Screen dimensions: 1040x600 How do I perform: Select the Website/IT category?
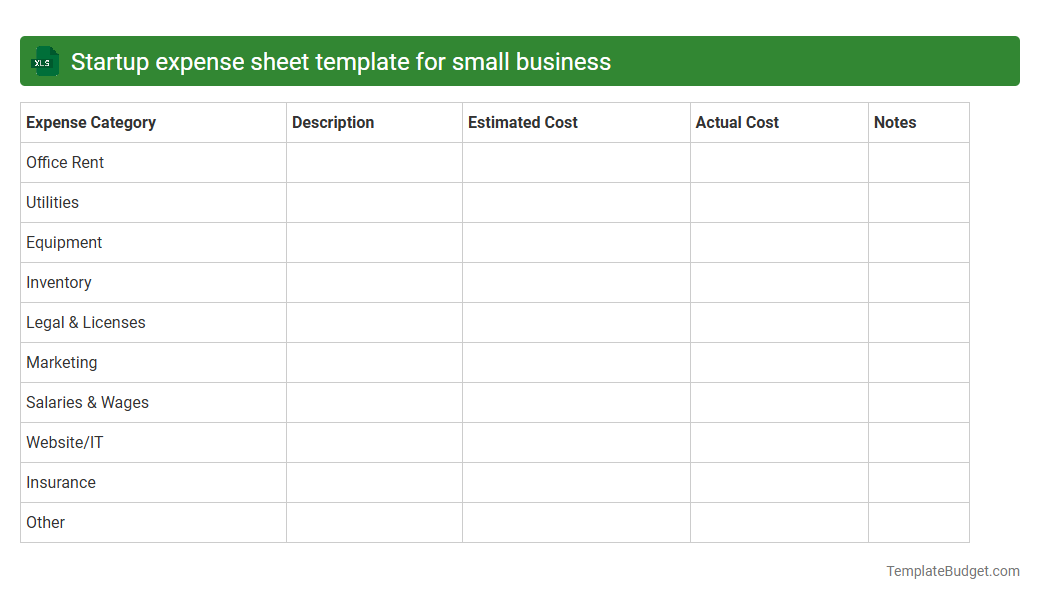[64, 442]
